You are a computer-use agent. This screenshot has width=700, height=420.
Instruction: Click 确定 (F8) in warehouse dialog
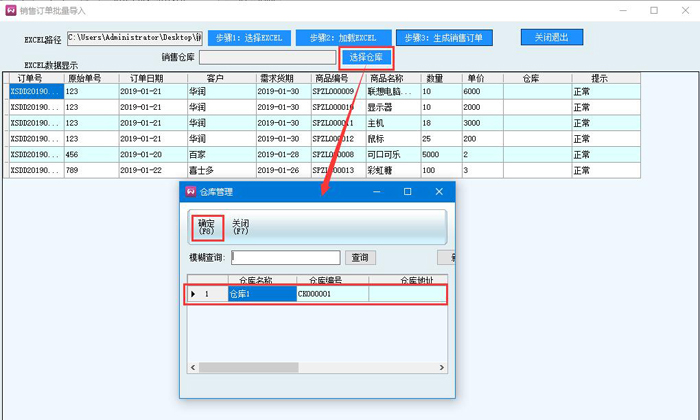[x=205, y=227]
